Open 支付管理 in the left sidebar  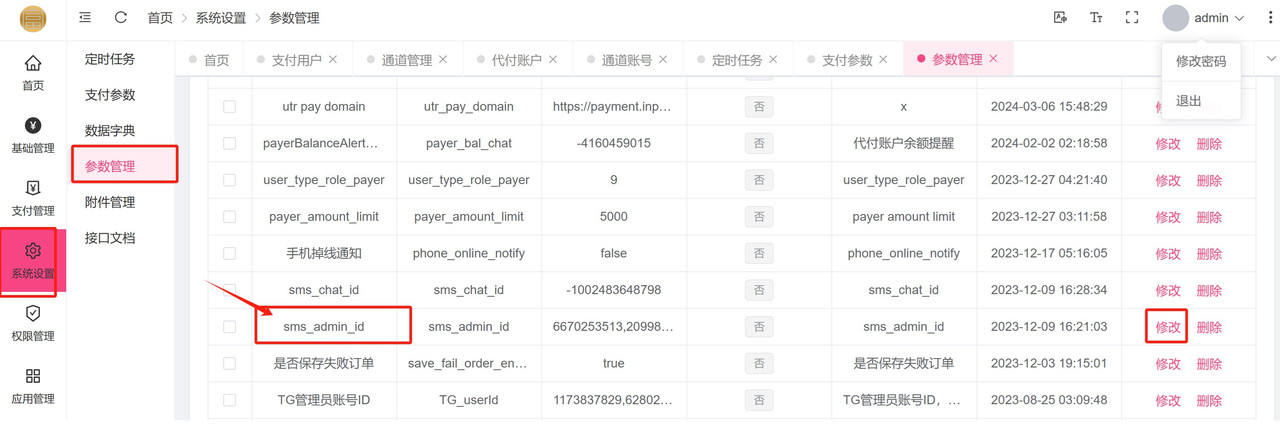33,198
